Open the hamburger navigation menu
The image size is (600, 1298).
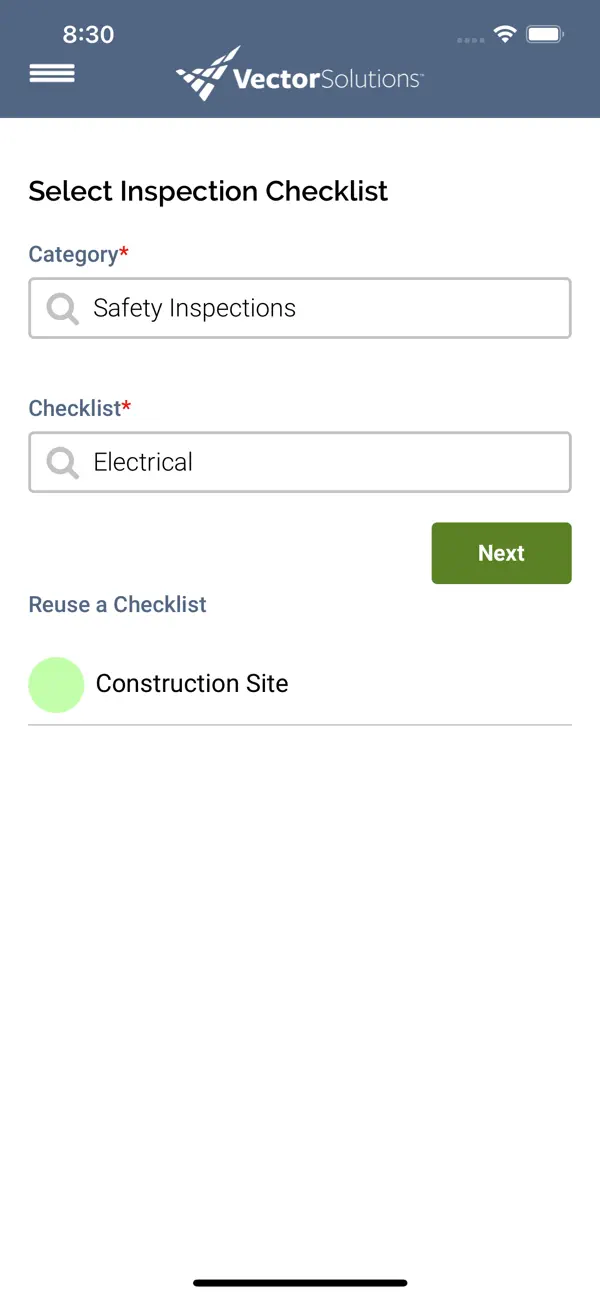point(51,73)
